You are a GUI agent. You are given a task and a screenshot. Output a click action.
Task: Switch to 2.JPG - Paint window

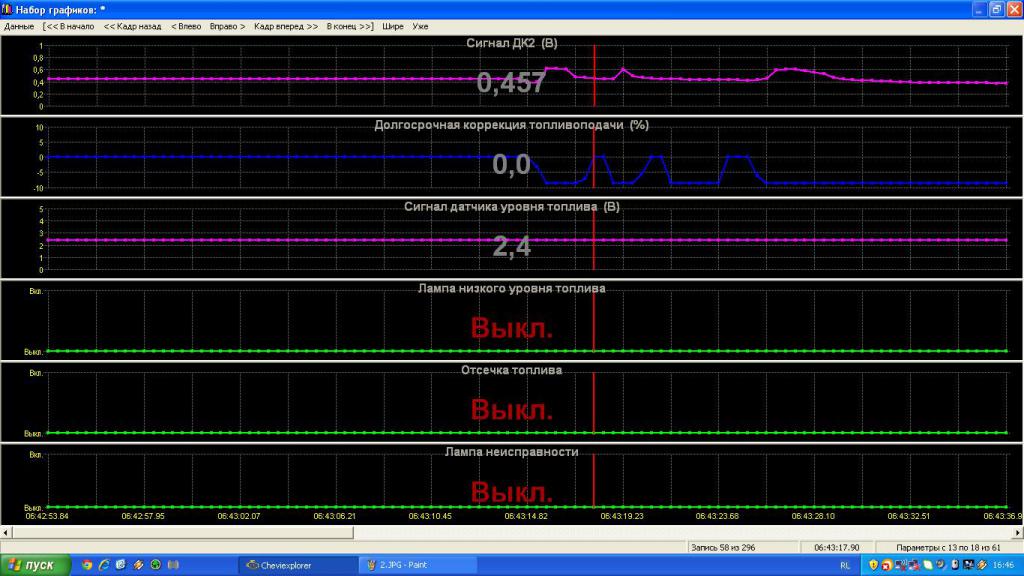[x=412, y=565]
